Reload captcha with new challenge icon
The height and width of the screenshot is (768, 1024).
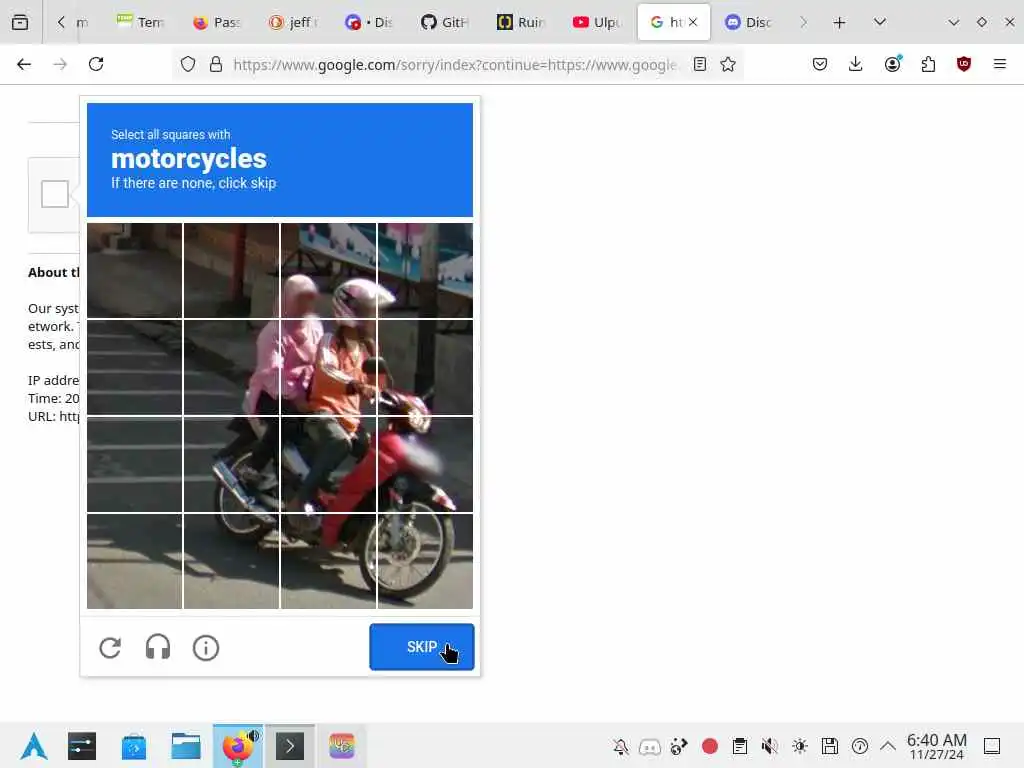(110, 648)
